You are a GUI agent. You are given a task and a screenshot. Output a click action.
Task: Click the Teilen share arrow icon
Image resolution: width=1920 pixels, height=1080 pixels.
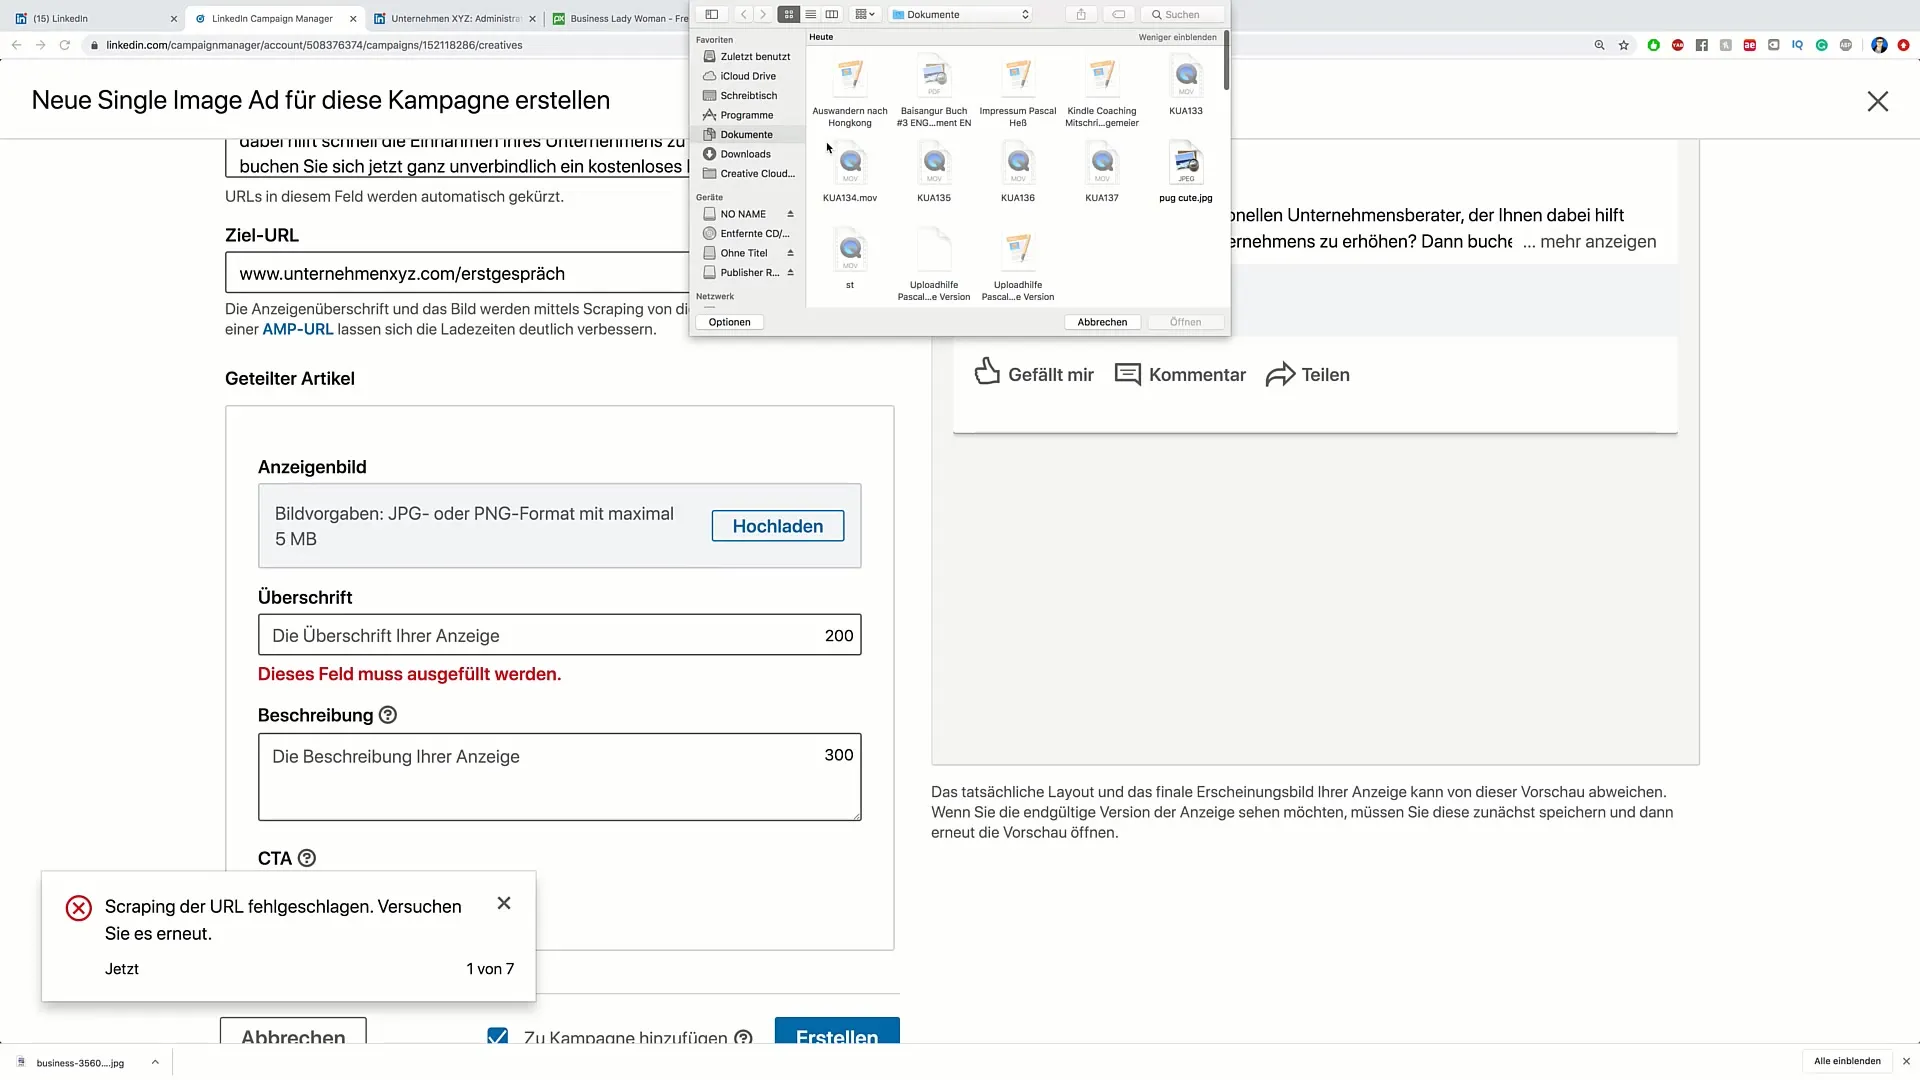click(1280, 375)
